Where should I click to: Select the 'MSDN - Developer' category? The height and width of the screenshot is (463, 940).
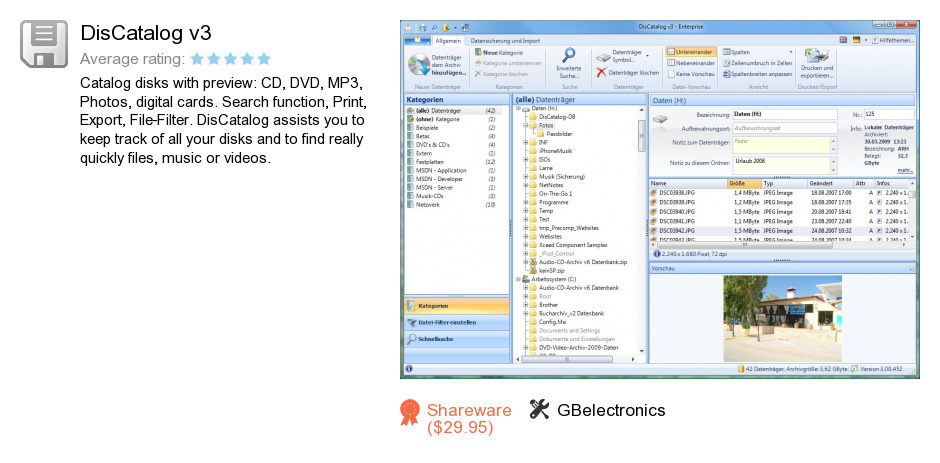(x=453, y=179)
